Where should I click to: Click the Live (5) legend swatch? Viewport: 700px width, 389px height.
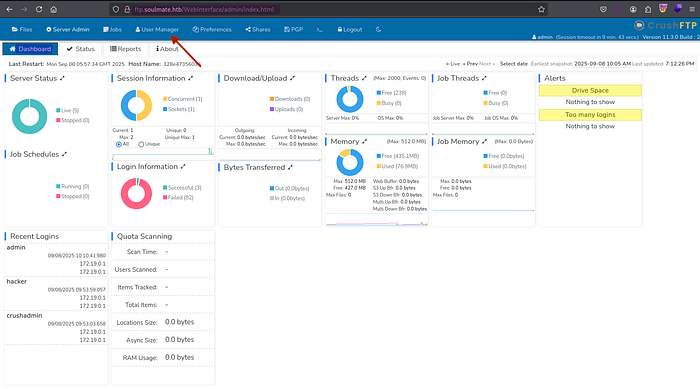58,110
